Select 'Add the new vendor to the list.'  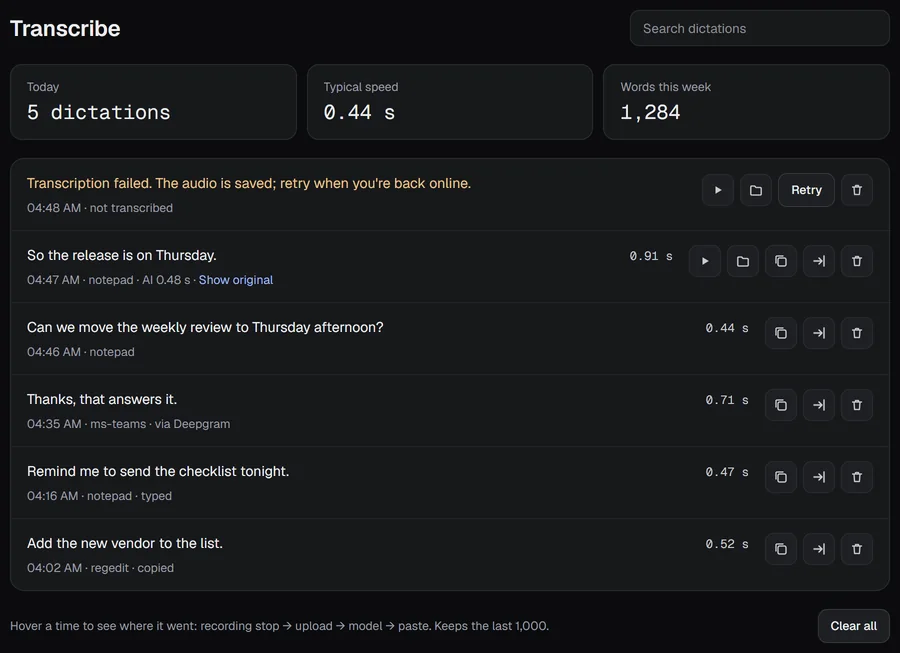pyautogui.click(x=125, y=543)
